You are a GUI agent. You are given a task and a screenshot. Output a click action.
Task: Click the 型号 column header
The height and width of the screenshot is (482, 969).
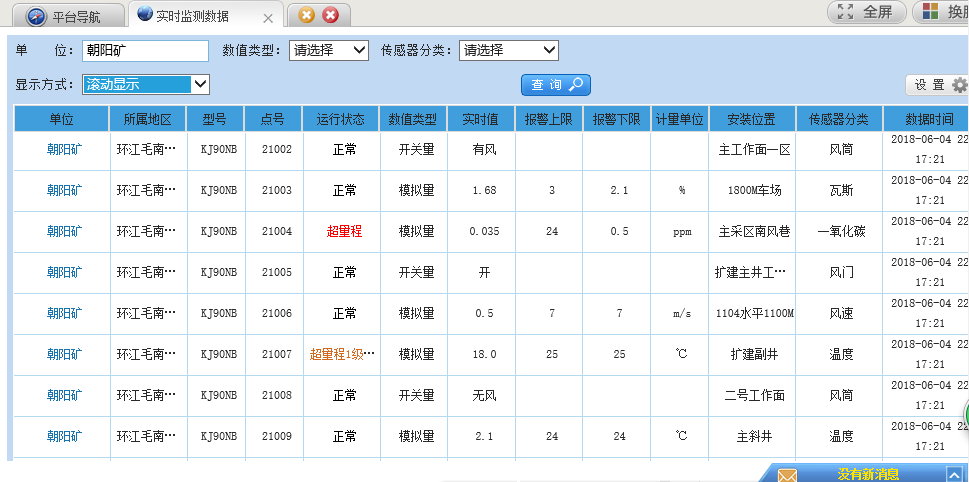pyautogui.click(x=214, y=119)
